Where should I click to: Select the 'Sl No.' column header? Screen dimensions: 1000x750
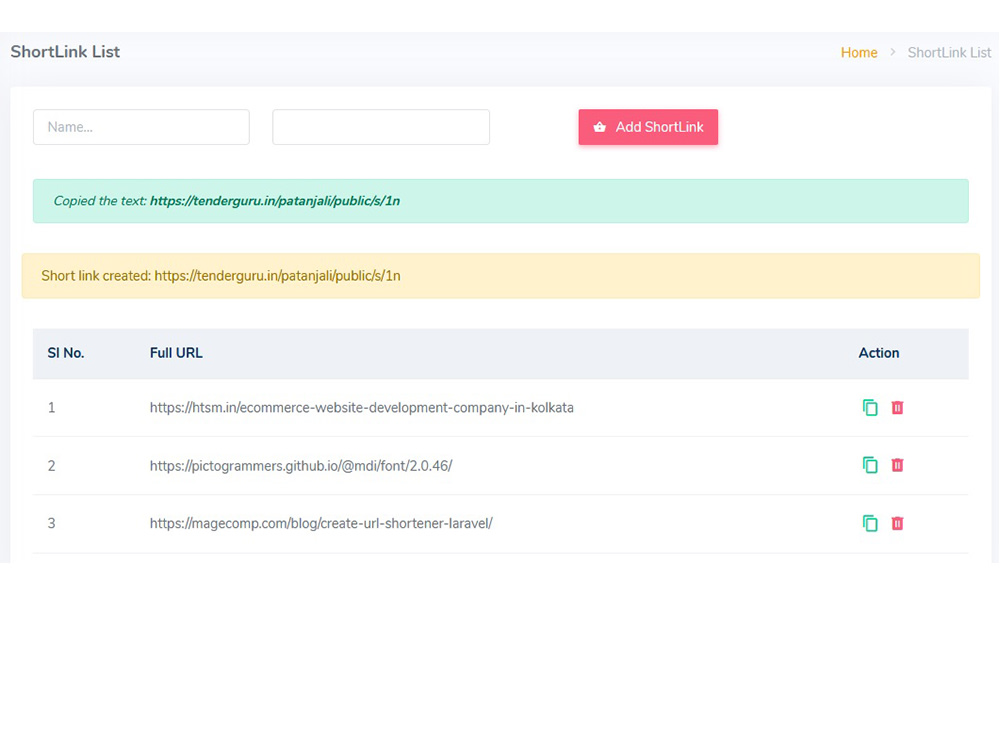(x=66, y=353)
